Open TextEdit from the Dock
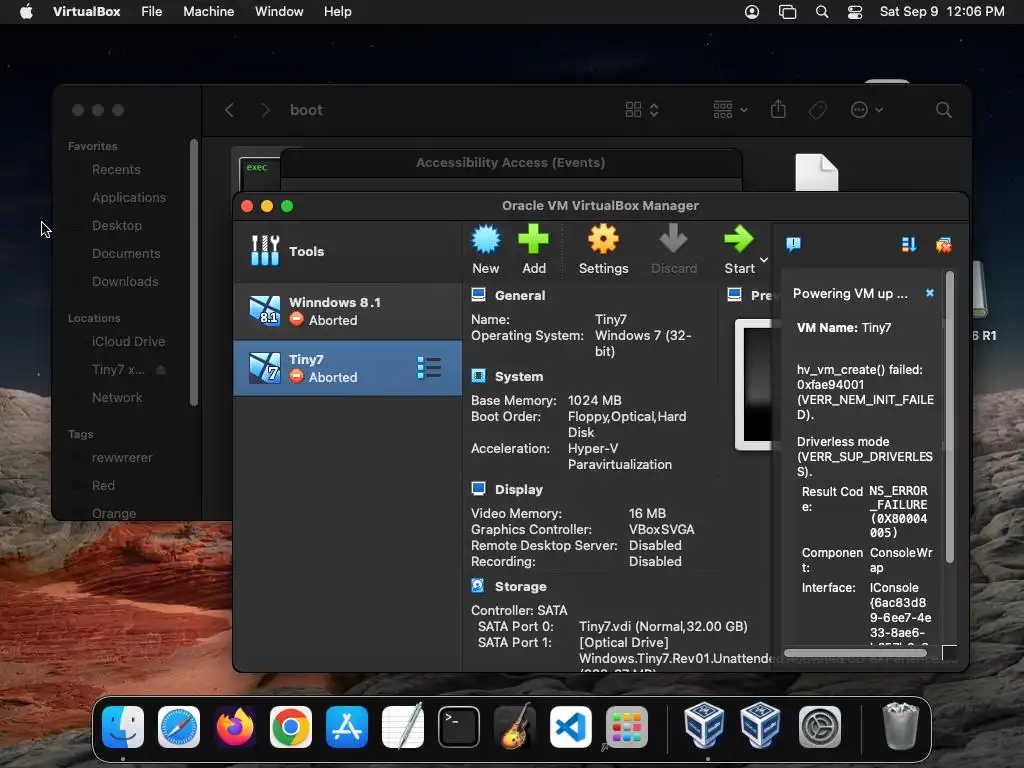 [403, 727]
